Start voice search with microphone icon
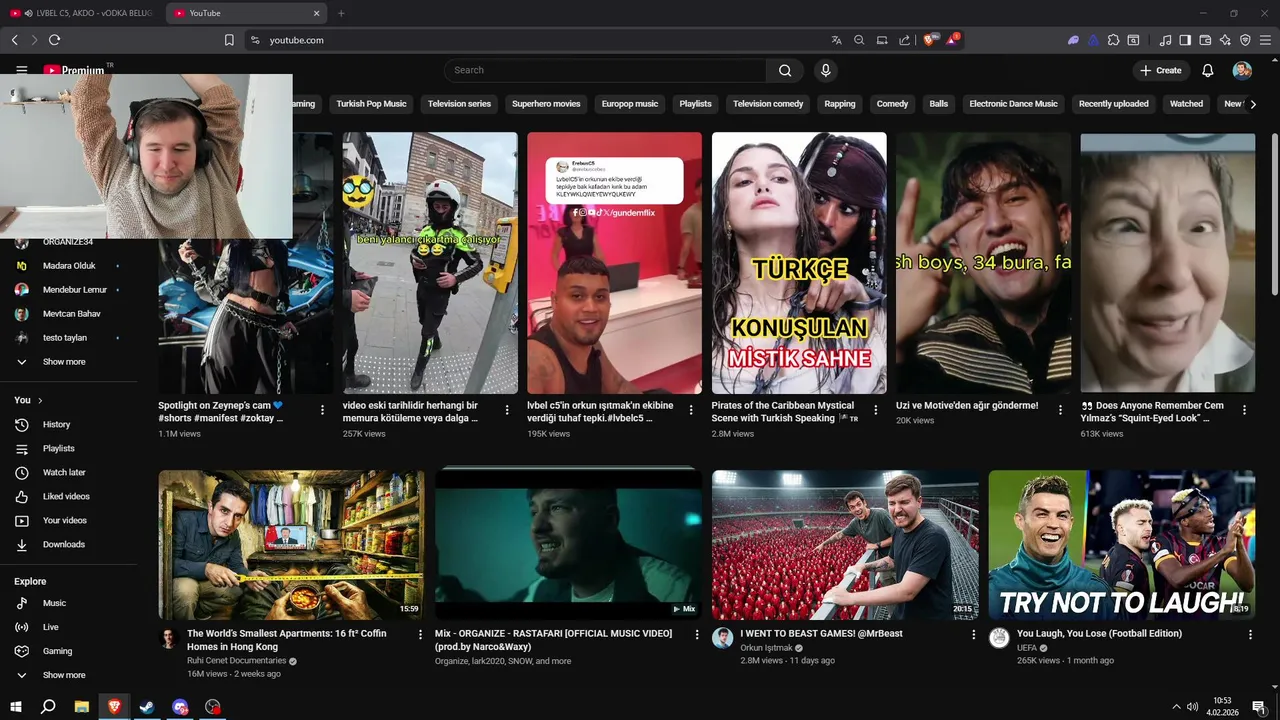This screenshot has width=1280, height=720. 825,70
